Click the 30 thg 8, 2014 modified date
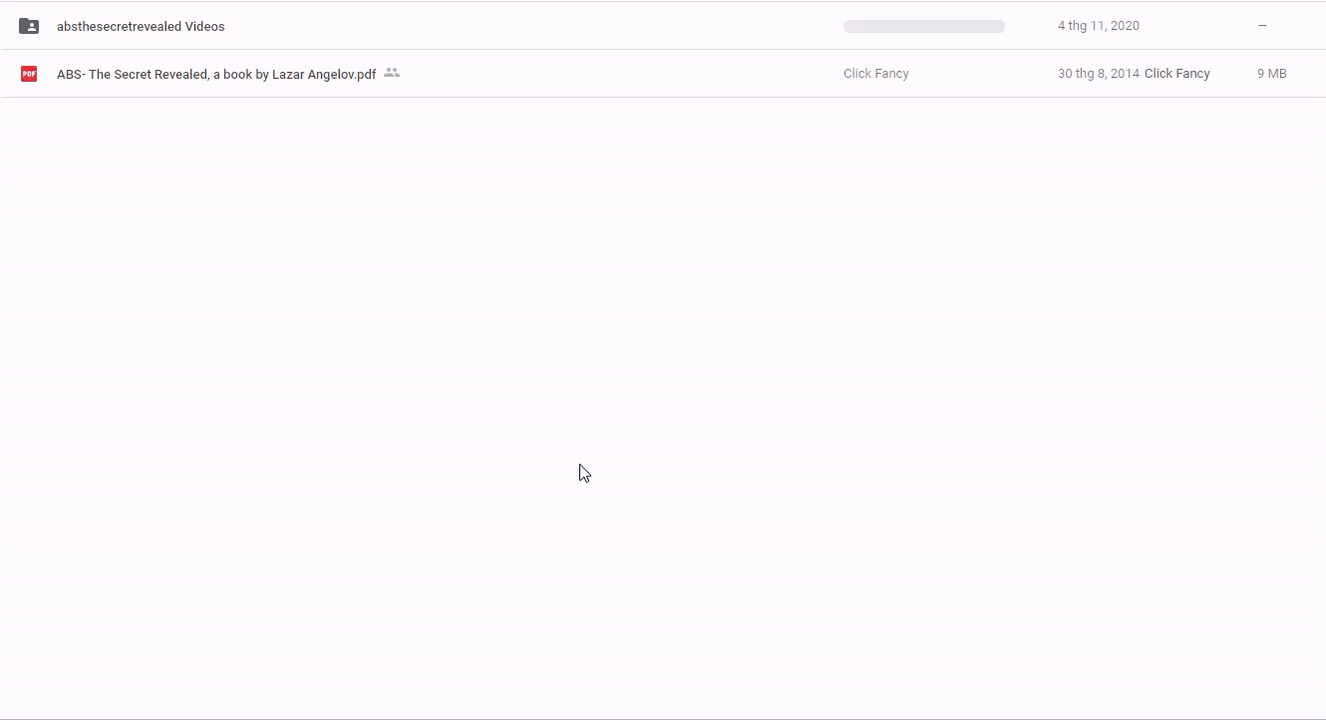The width and height of the screenshot is (1326, 720). click(x=1098, y=73)
